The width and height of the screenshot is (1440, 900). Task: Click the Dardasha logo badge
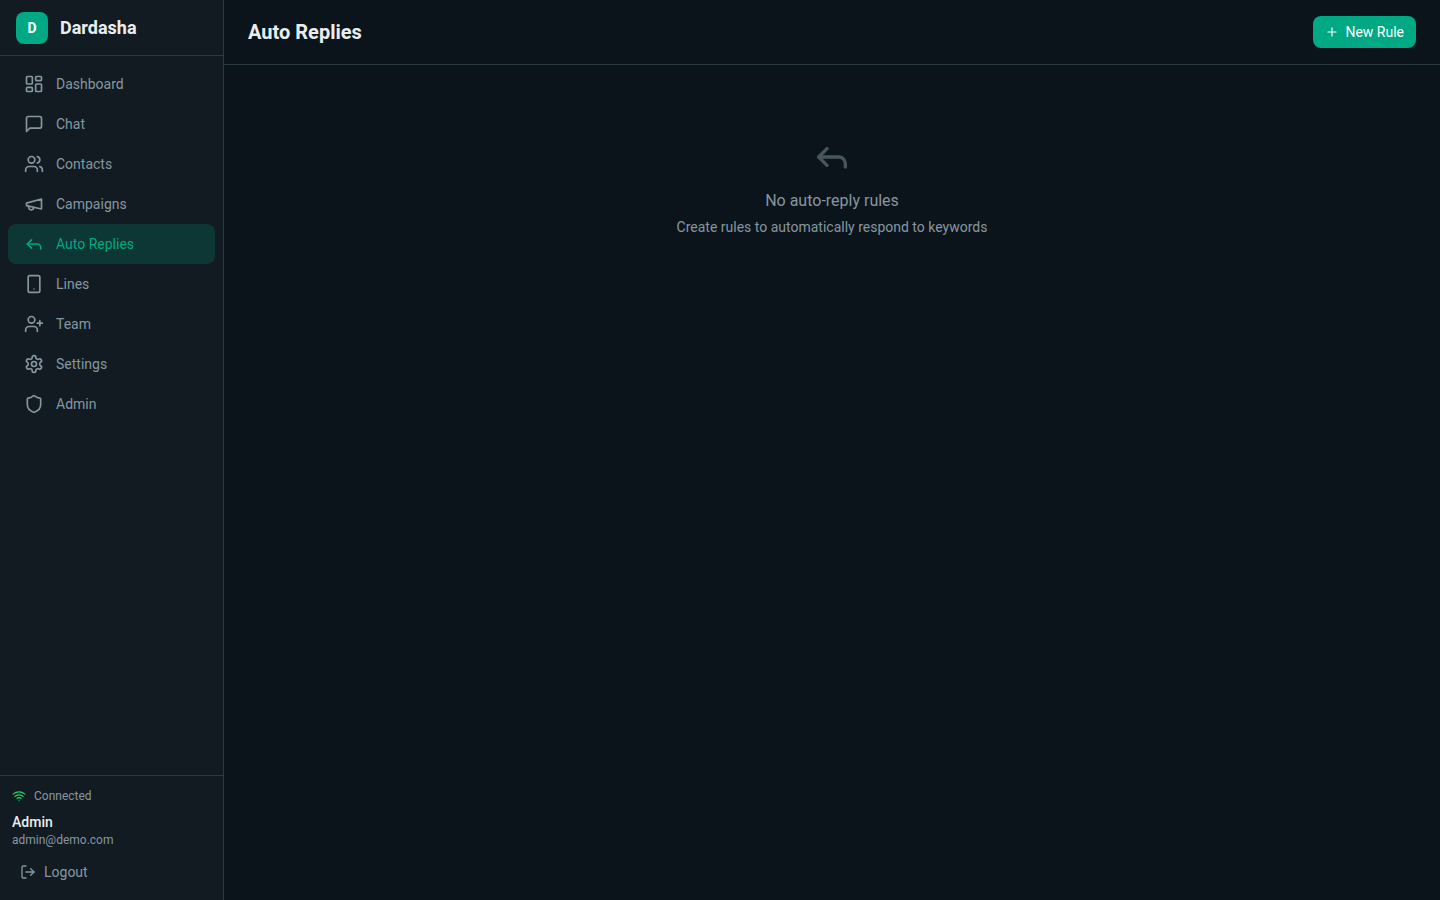pos(32,28)
